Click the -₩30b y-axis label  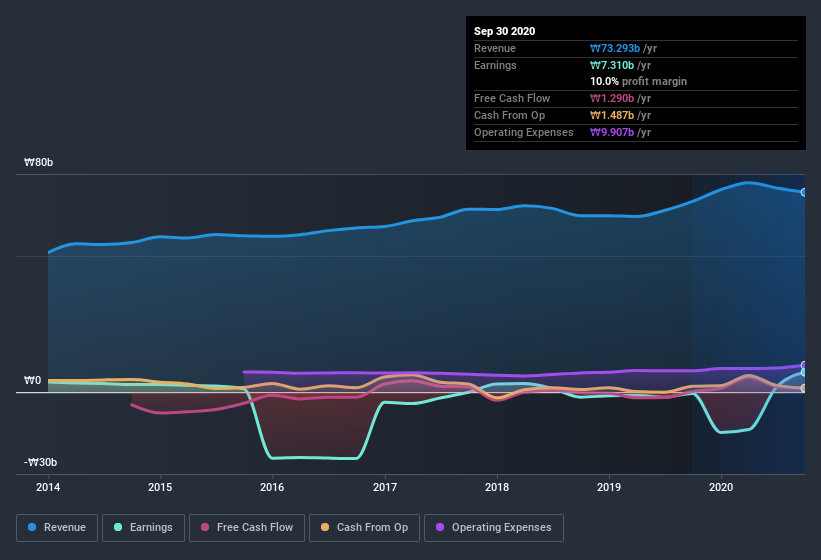40,462
